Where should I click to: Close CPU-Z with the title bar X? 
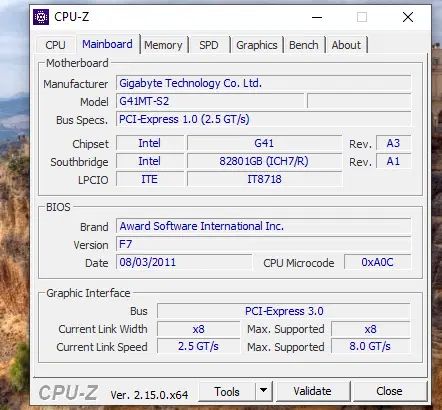coord(408,17)
